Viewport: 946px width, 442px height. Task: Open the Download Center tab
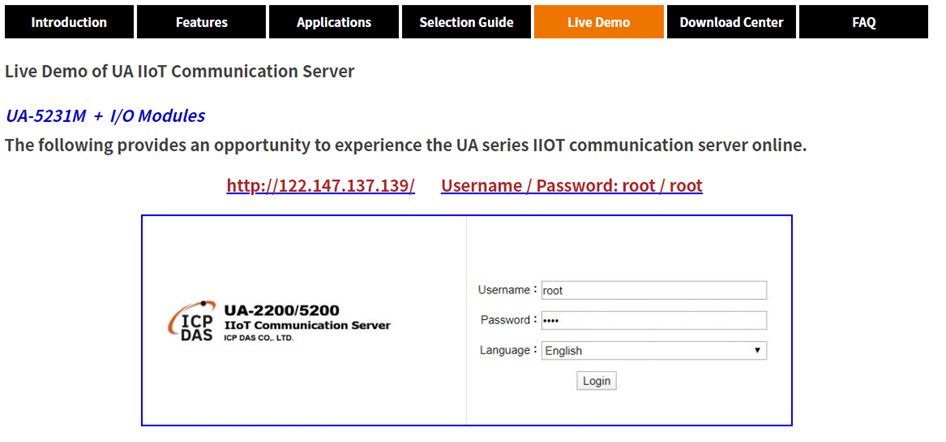tap(731, 22)
